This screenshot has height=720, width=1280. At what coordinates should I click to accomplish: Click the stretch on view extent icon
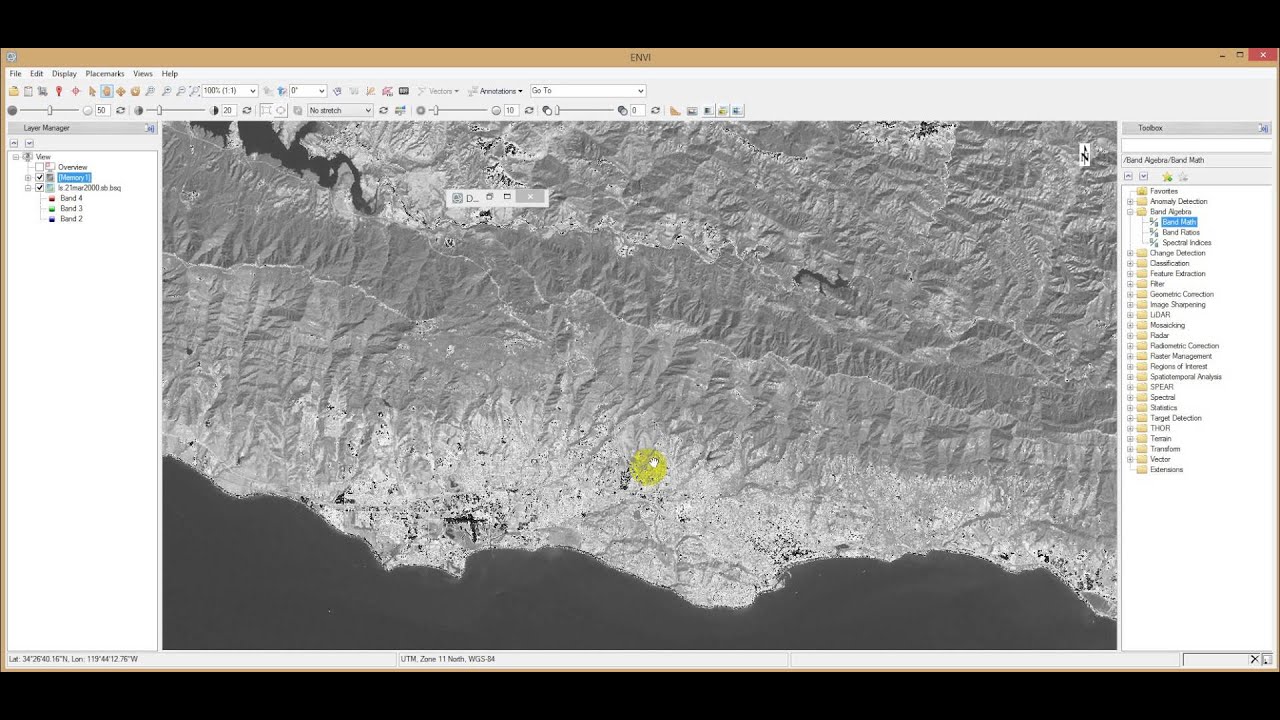point(266,110)
